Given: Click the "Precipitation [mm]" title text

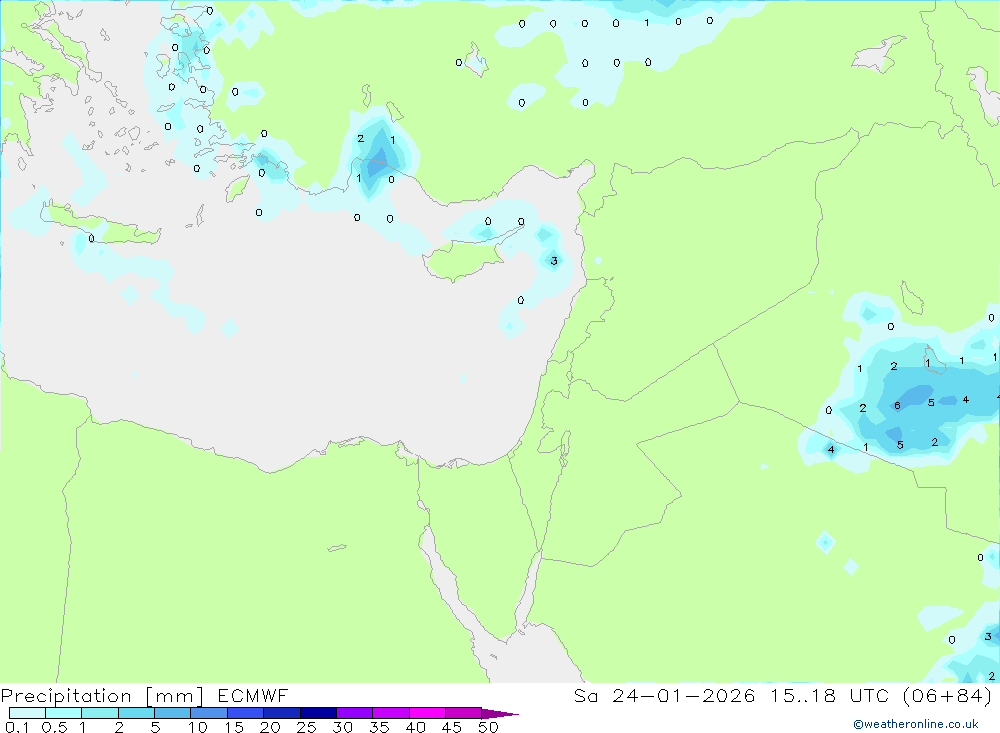Looking at the screenshot, I should pyautogui.click(x=102, y=696).
